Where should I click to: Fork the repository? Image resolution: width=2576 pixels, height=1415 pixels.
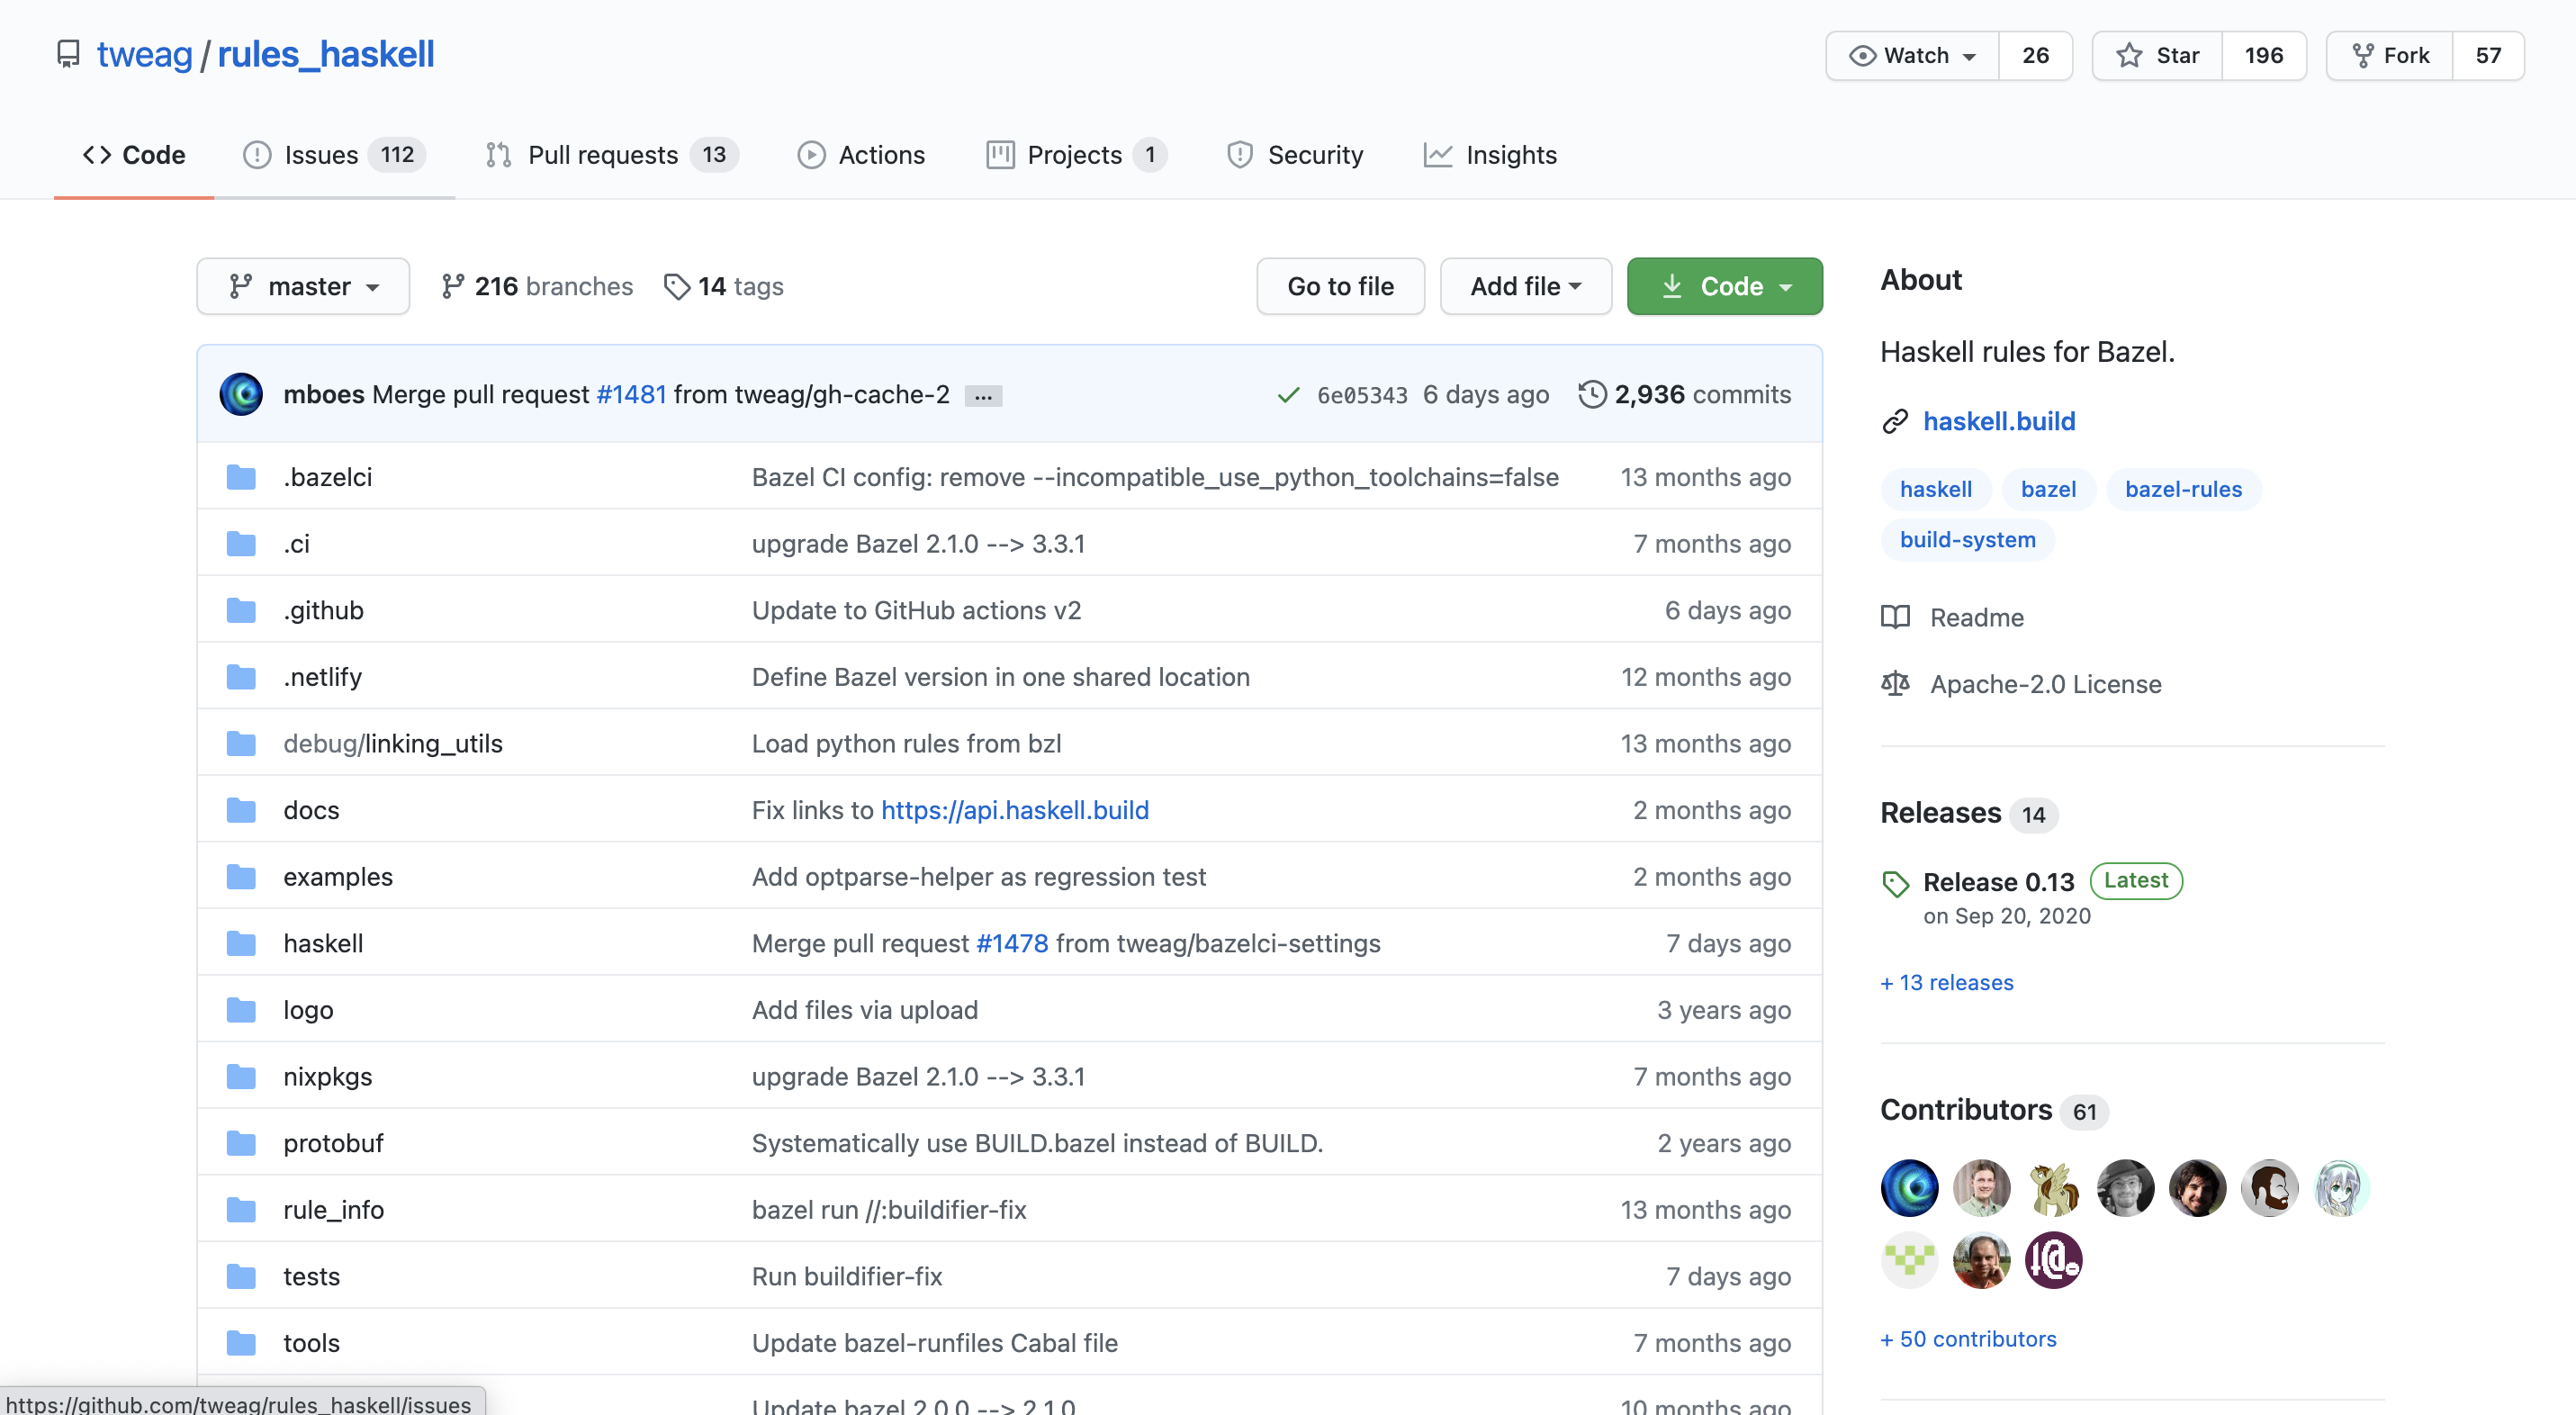pyautogui.click(x=2390, y=55)
